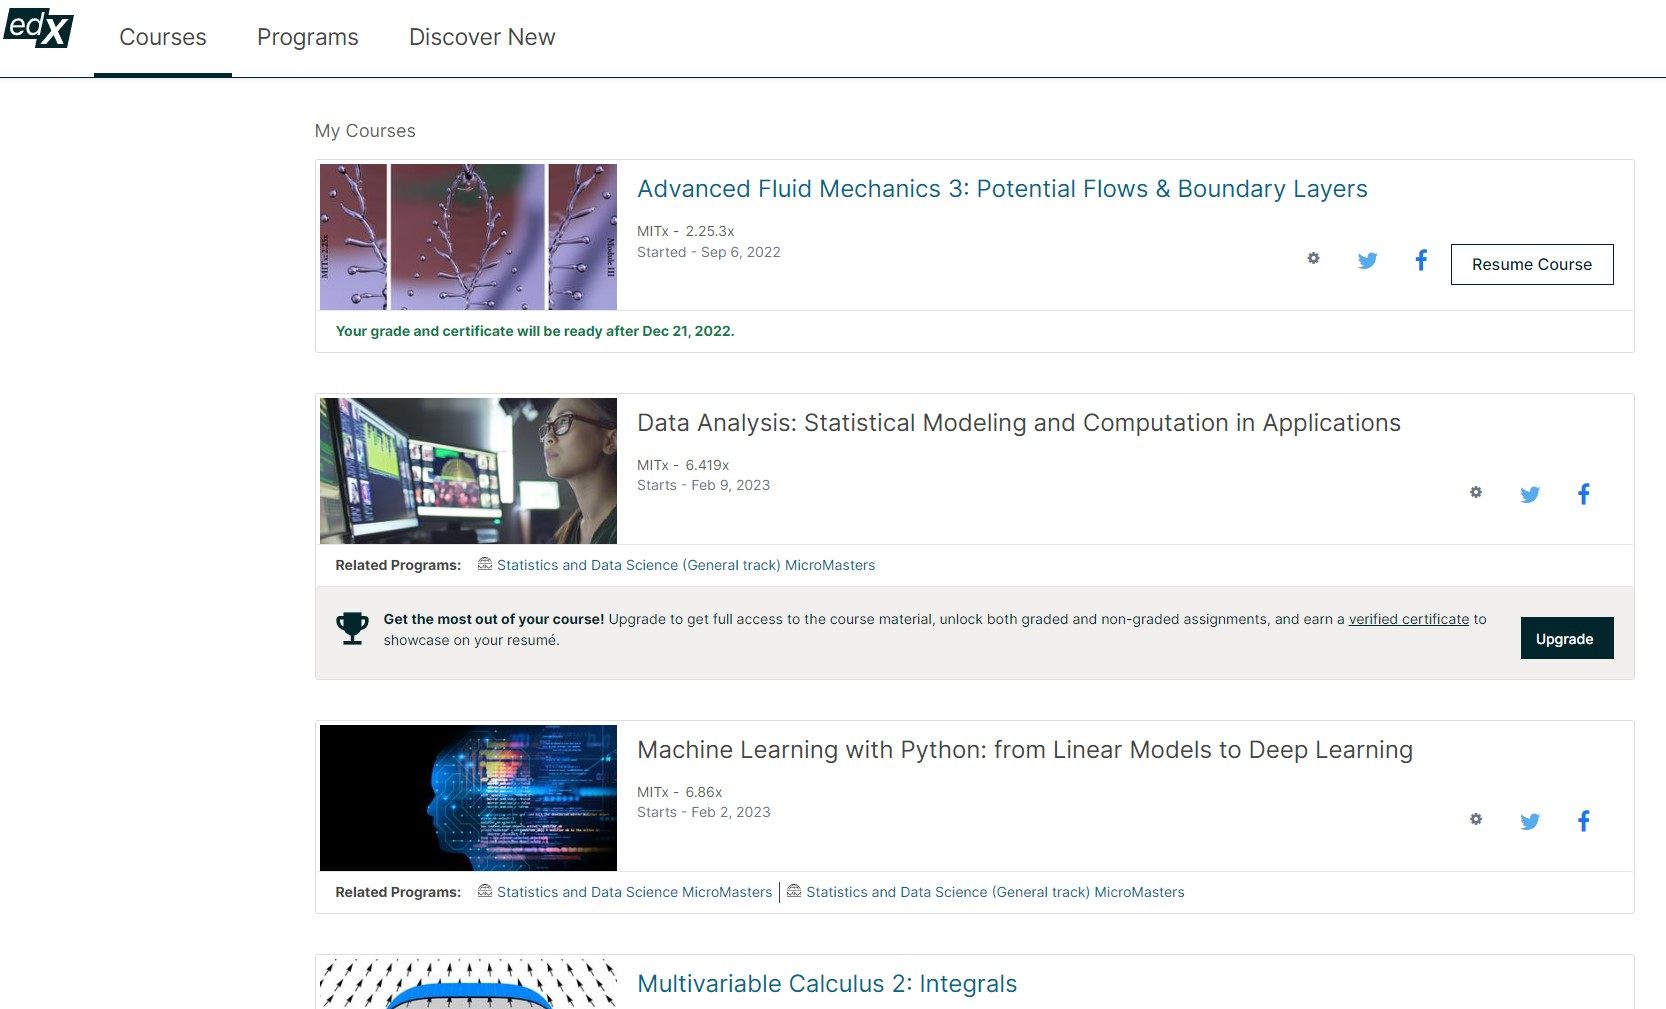Image resolution: width=1666 pixels, height=1009 pixels.
Task: Click the edX logo
Action: pyautogui.click(x=38, y=27)
